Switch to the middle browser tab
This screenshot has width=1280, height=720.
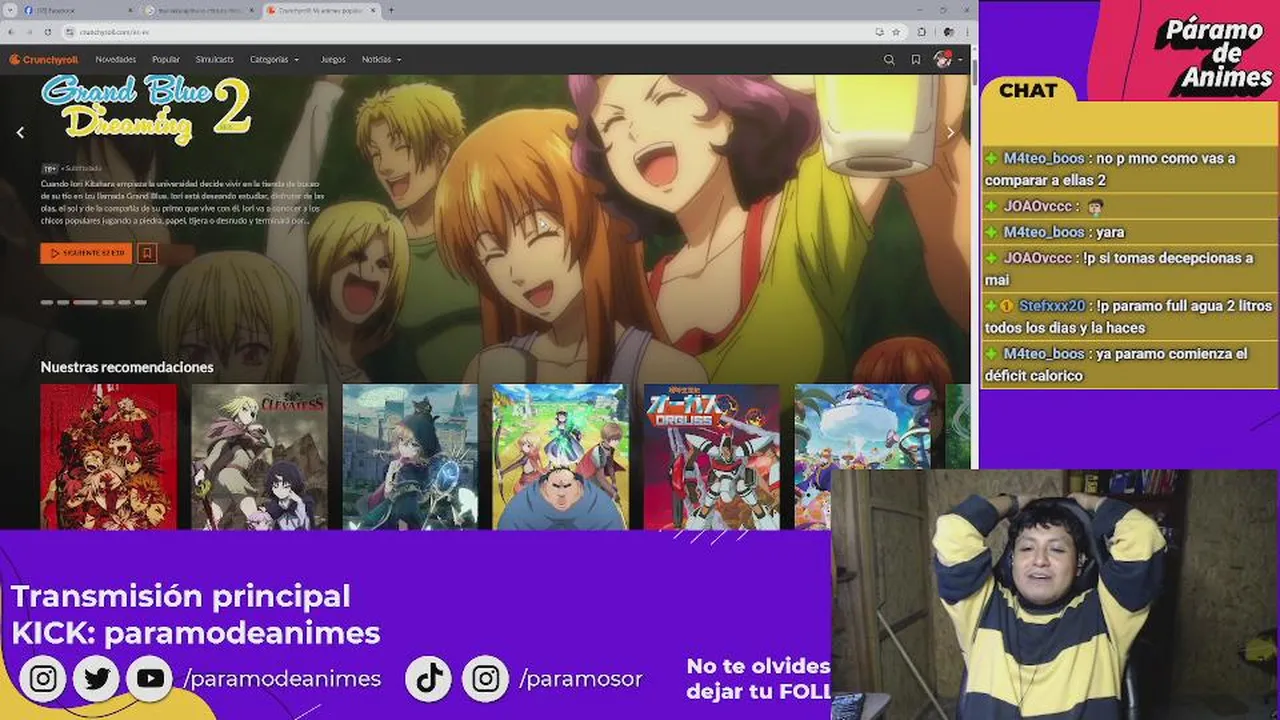click(200, 10)
